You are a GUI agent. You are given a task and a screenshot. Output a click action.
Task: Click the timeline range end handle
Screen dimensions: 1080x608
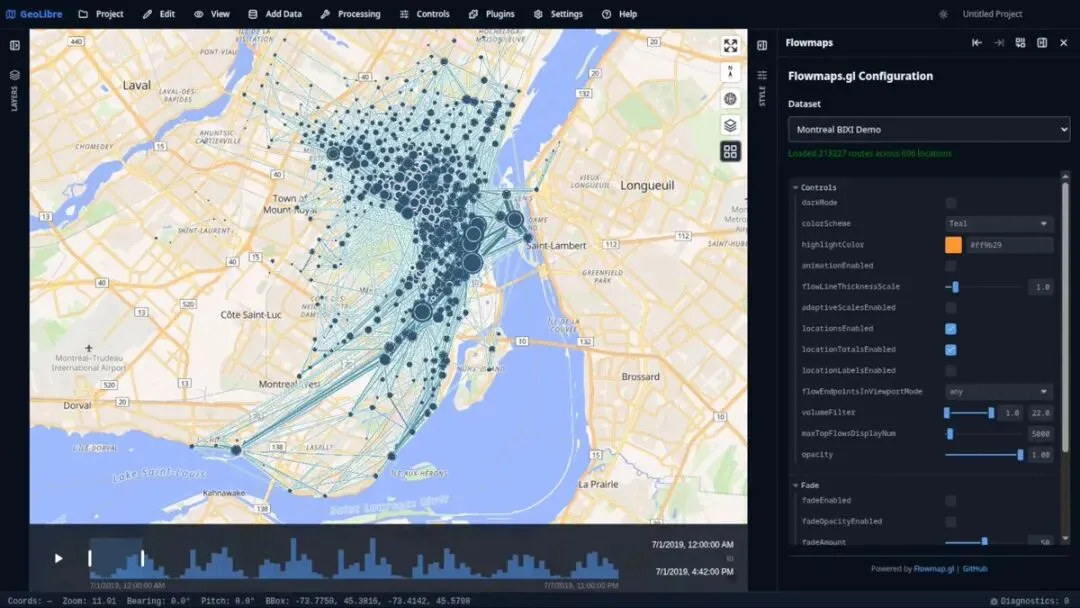(143, 558)
